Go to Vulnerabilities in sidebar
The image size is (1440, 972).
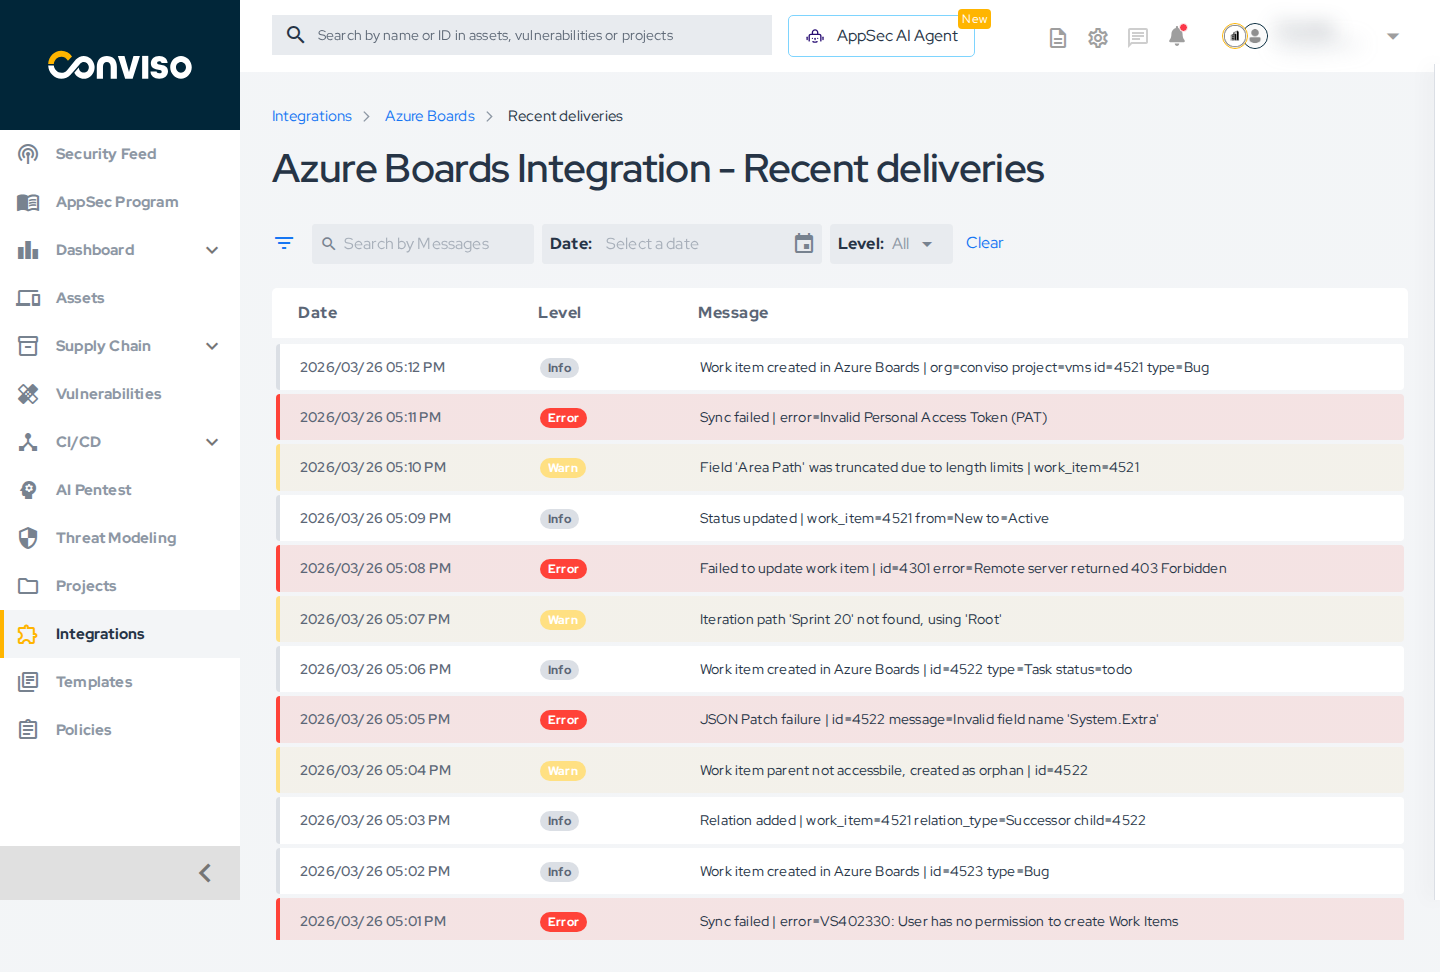[108, 394]
